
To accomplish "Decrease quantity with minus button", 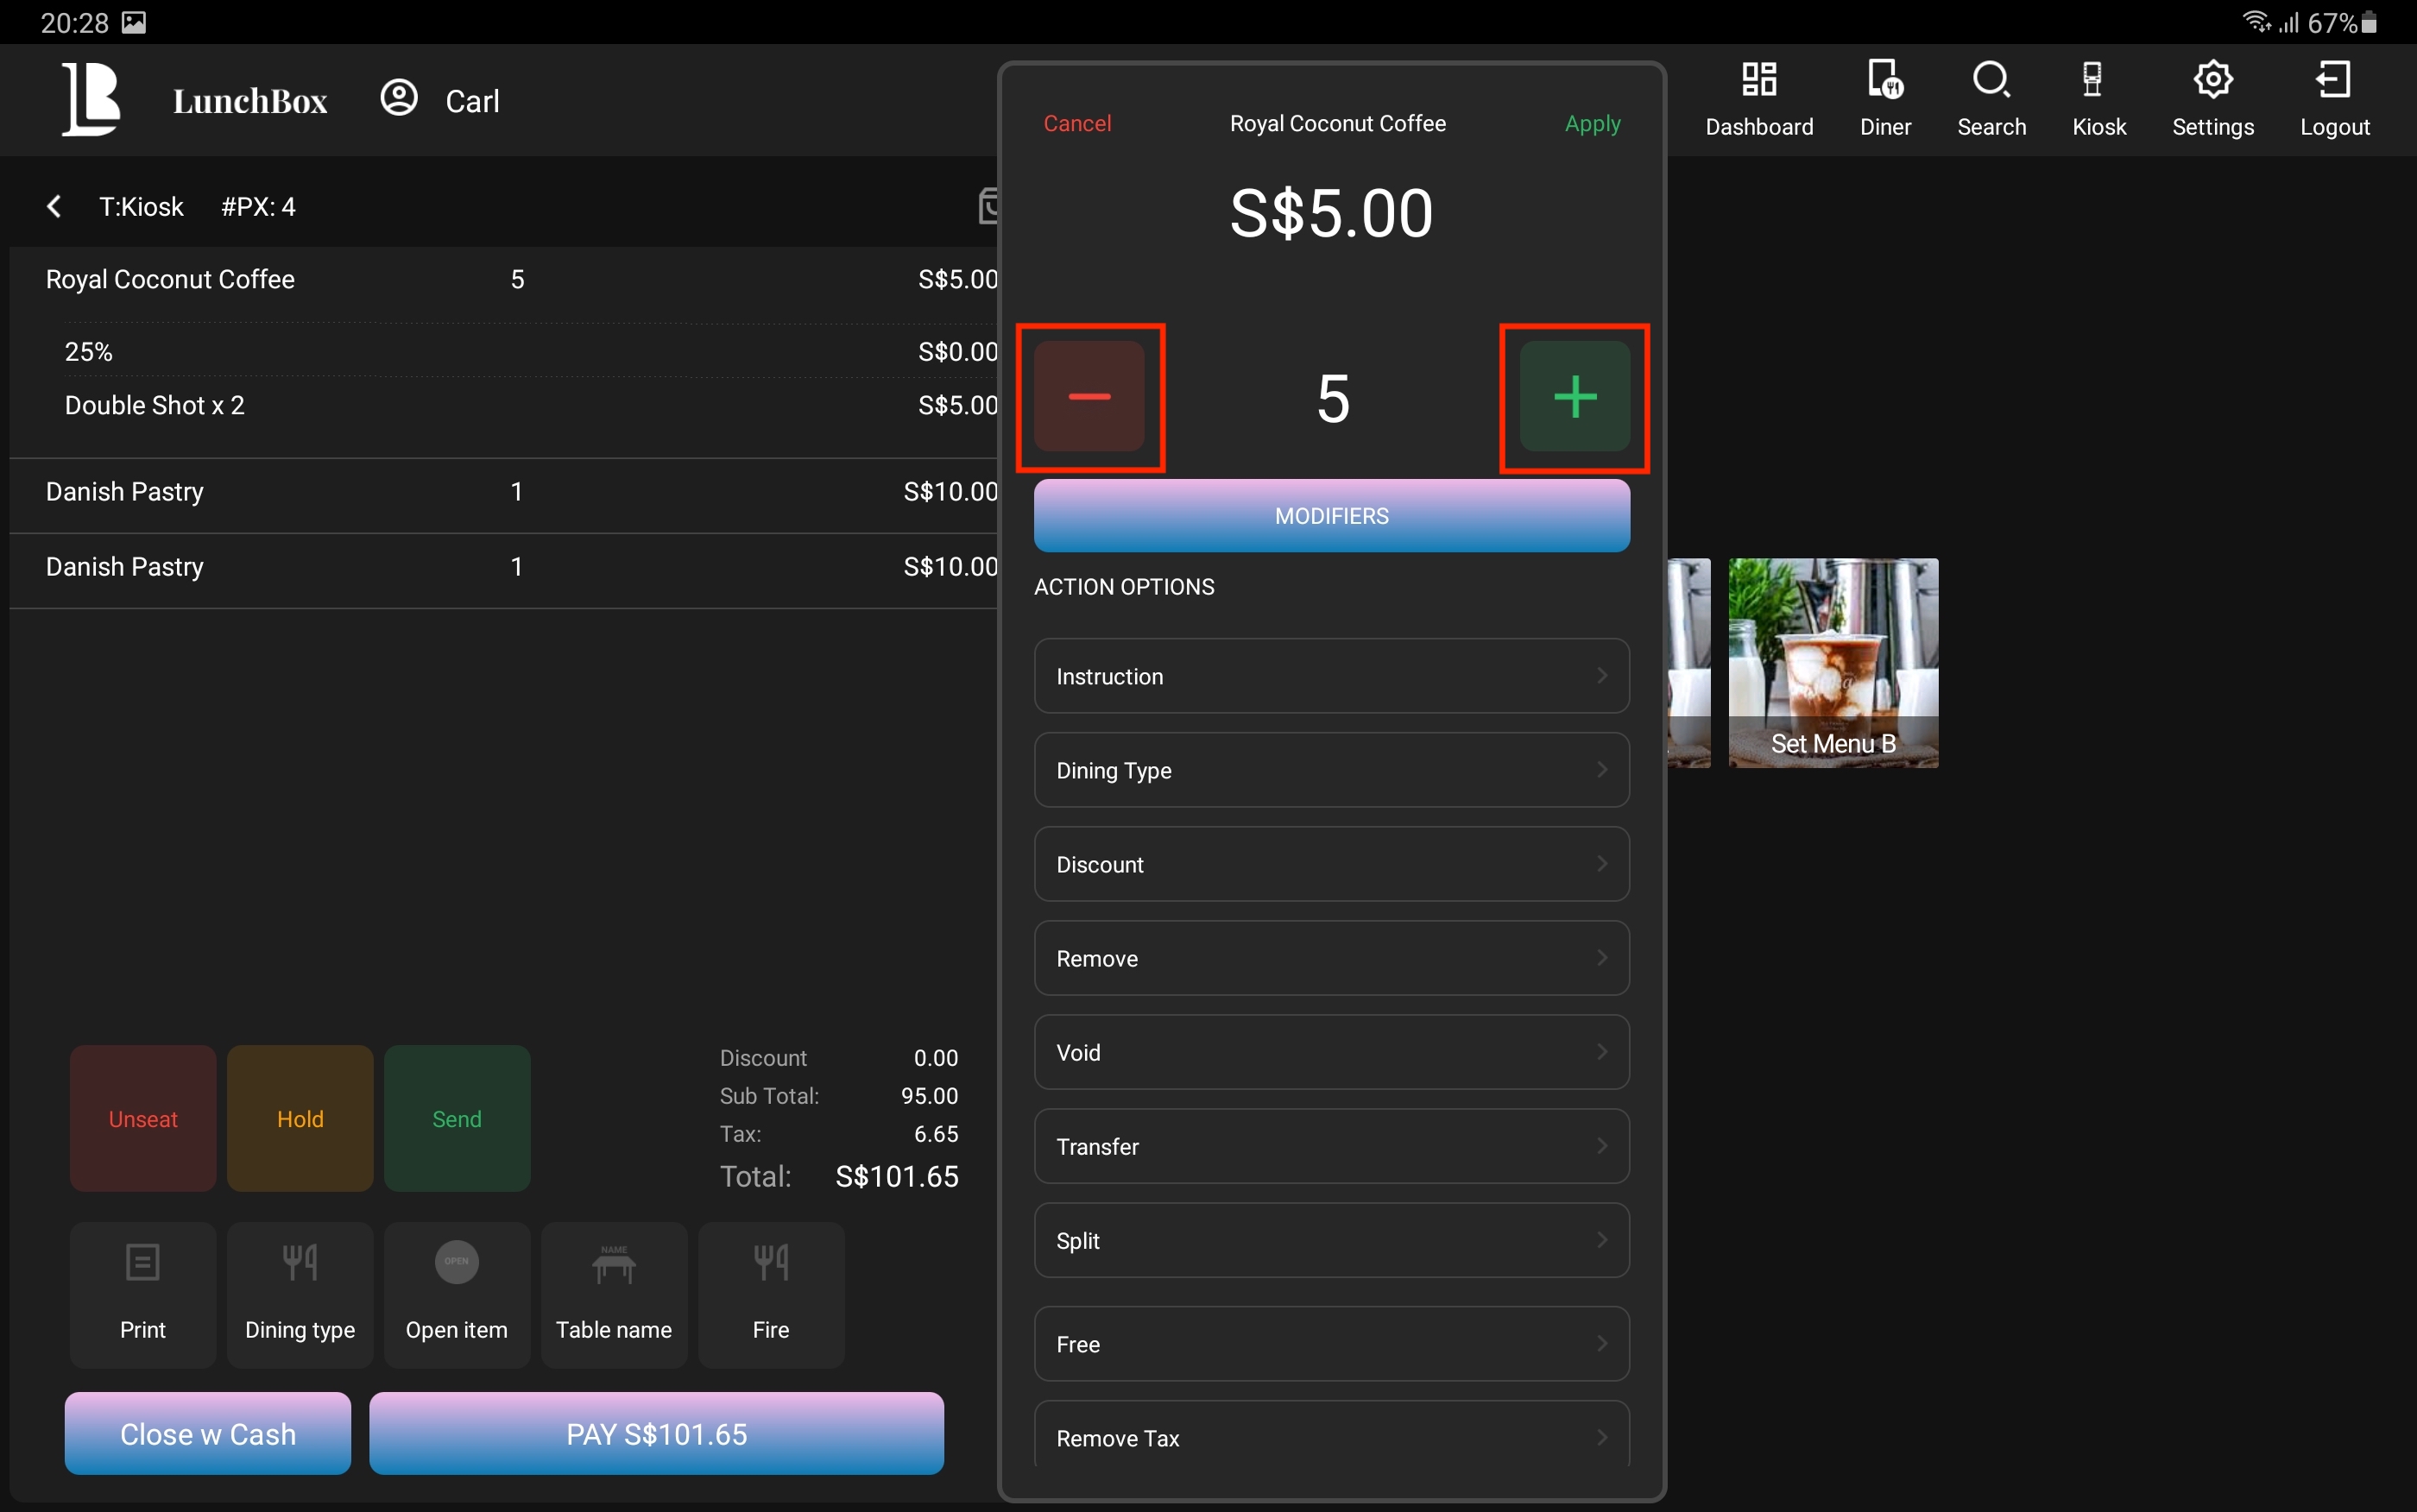I will tap(1089, 397).
